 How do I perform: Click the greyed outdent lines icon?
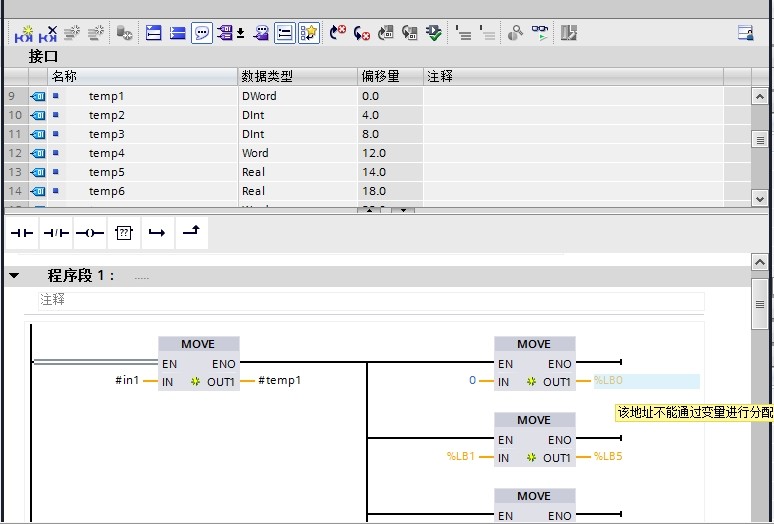(487, 33)
